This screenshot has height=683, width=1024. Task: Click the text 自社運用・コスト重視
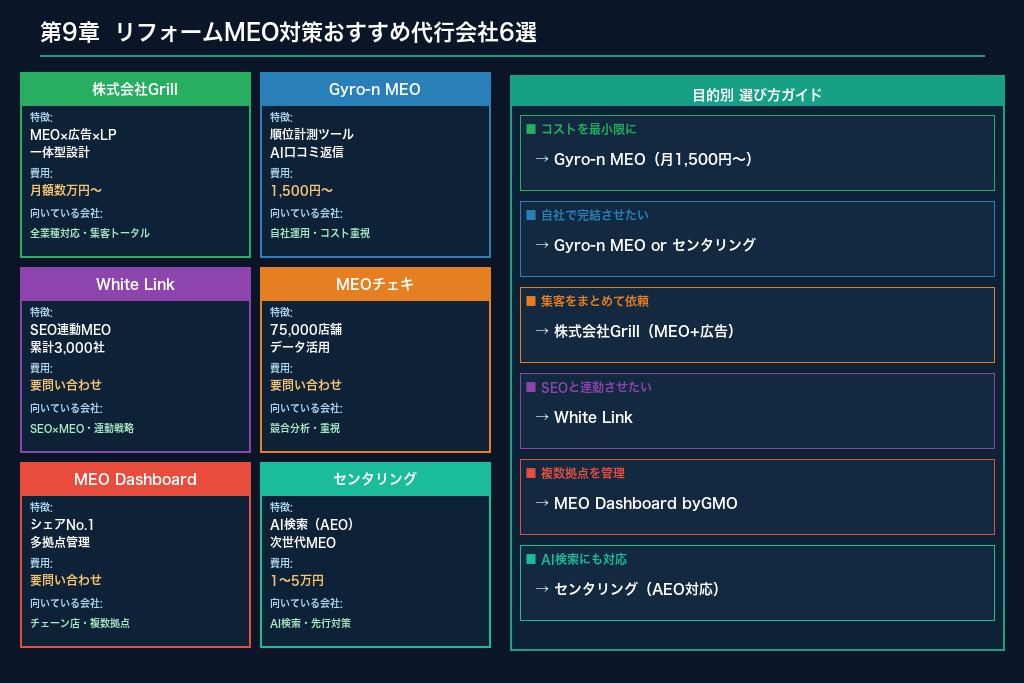[x=320, y=233]
